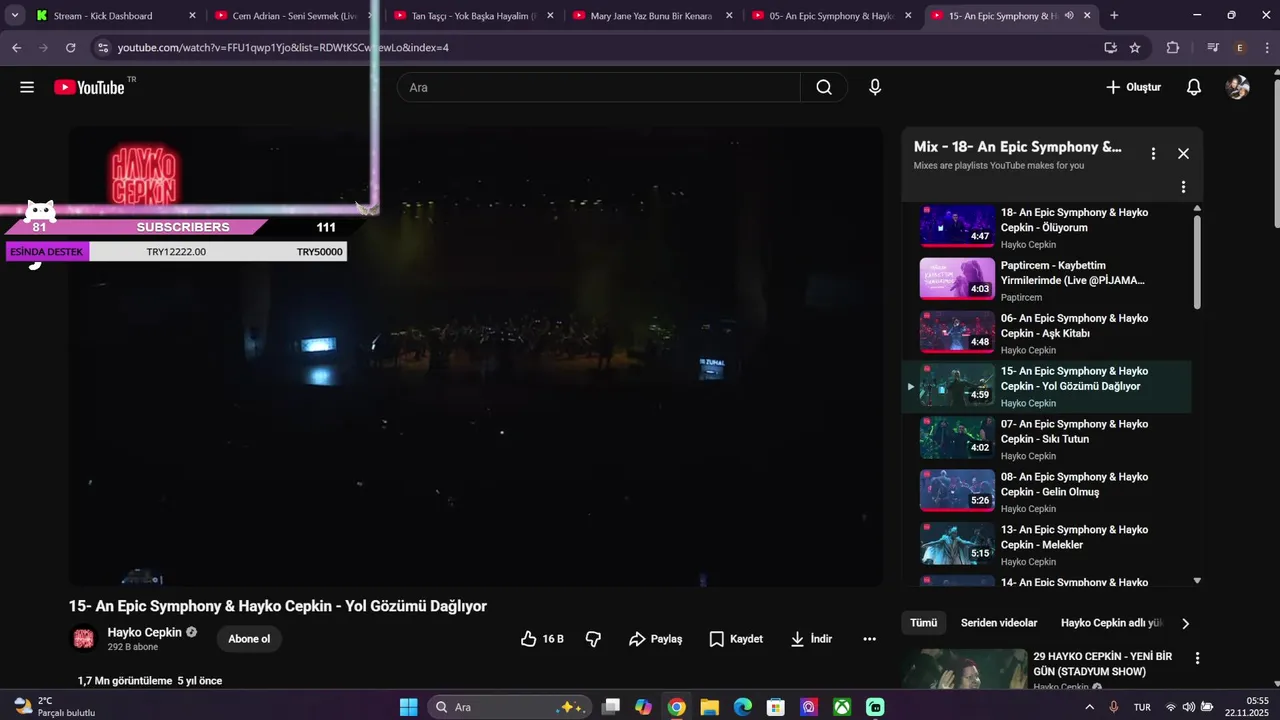This screenshot has width=1280, height=720.
Task: Open 29 HAYKO CEPKİN YENİ BİR GÜN thumbnail
Action: tap(964, 670)
